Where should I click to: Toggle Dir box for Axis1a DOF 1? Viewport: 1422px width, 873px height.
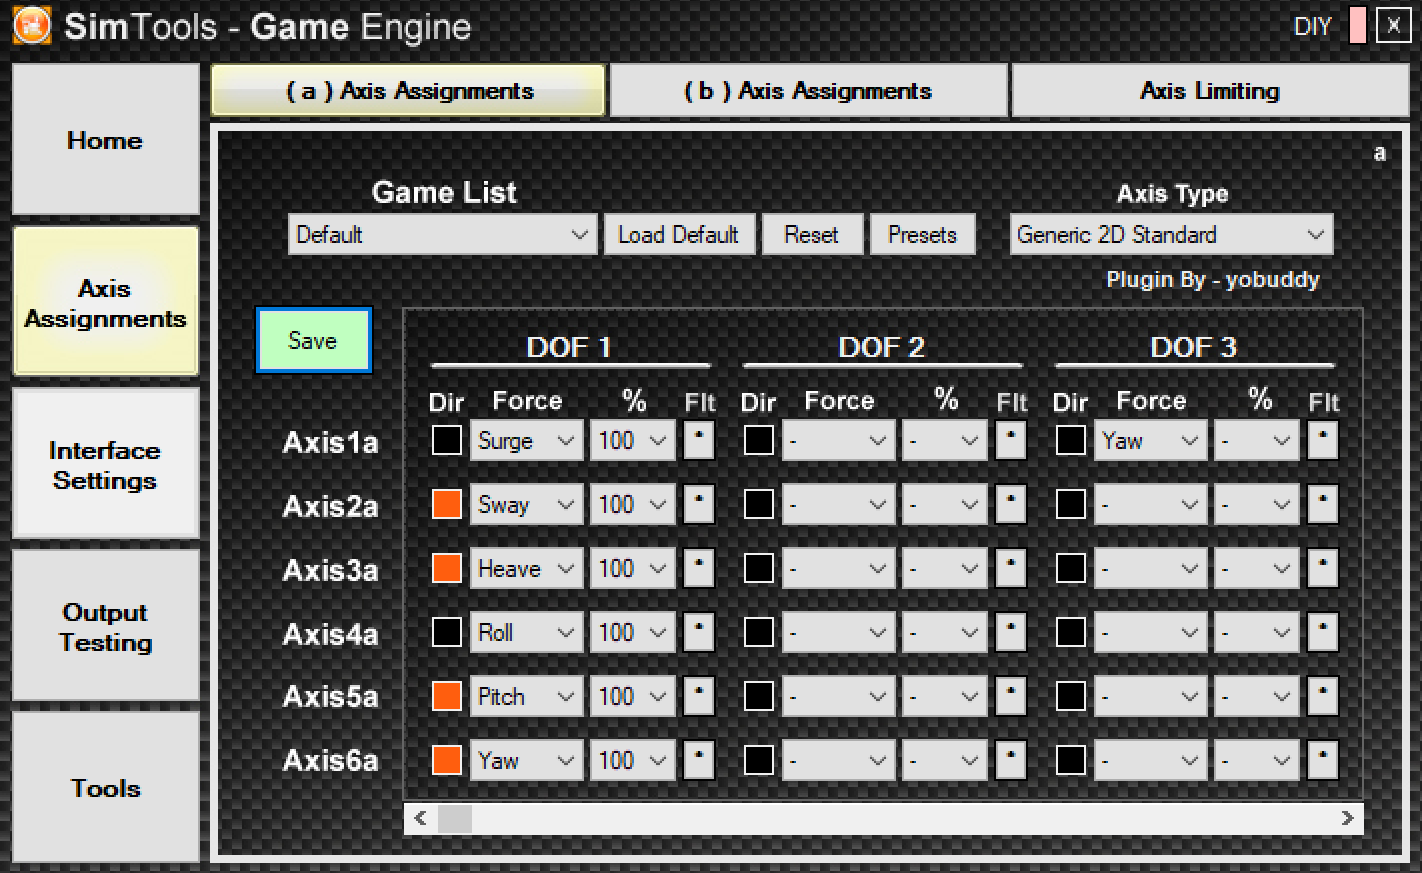coord(446,440)
